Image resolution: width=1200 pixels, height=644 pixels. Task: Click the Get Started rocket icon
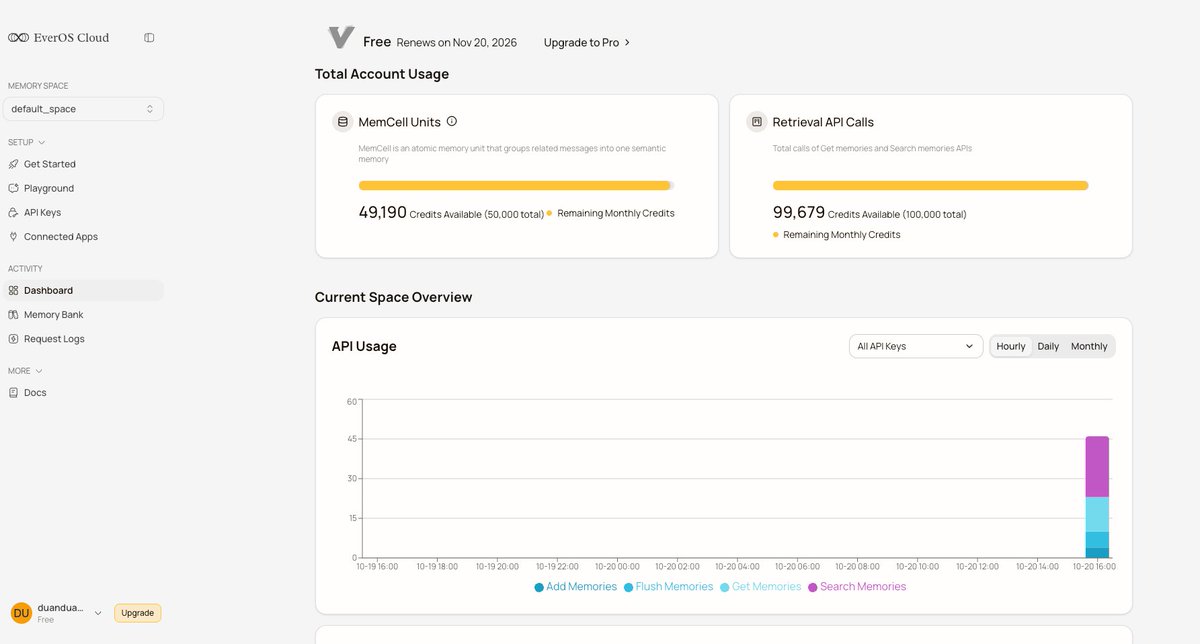click(x=13, y=164)
